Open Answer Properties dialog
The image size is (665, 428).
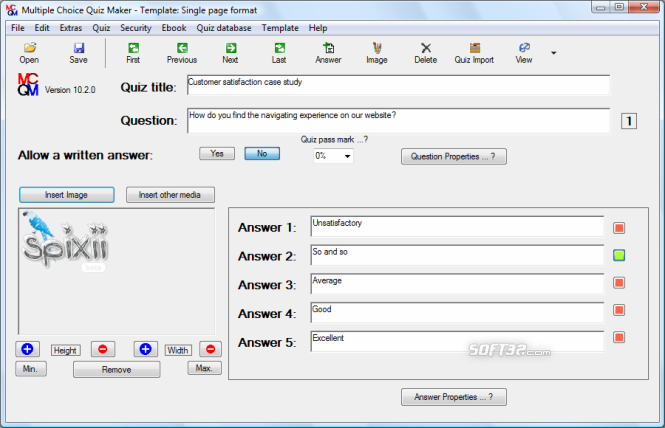[454, 397]
